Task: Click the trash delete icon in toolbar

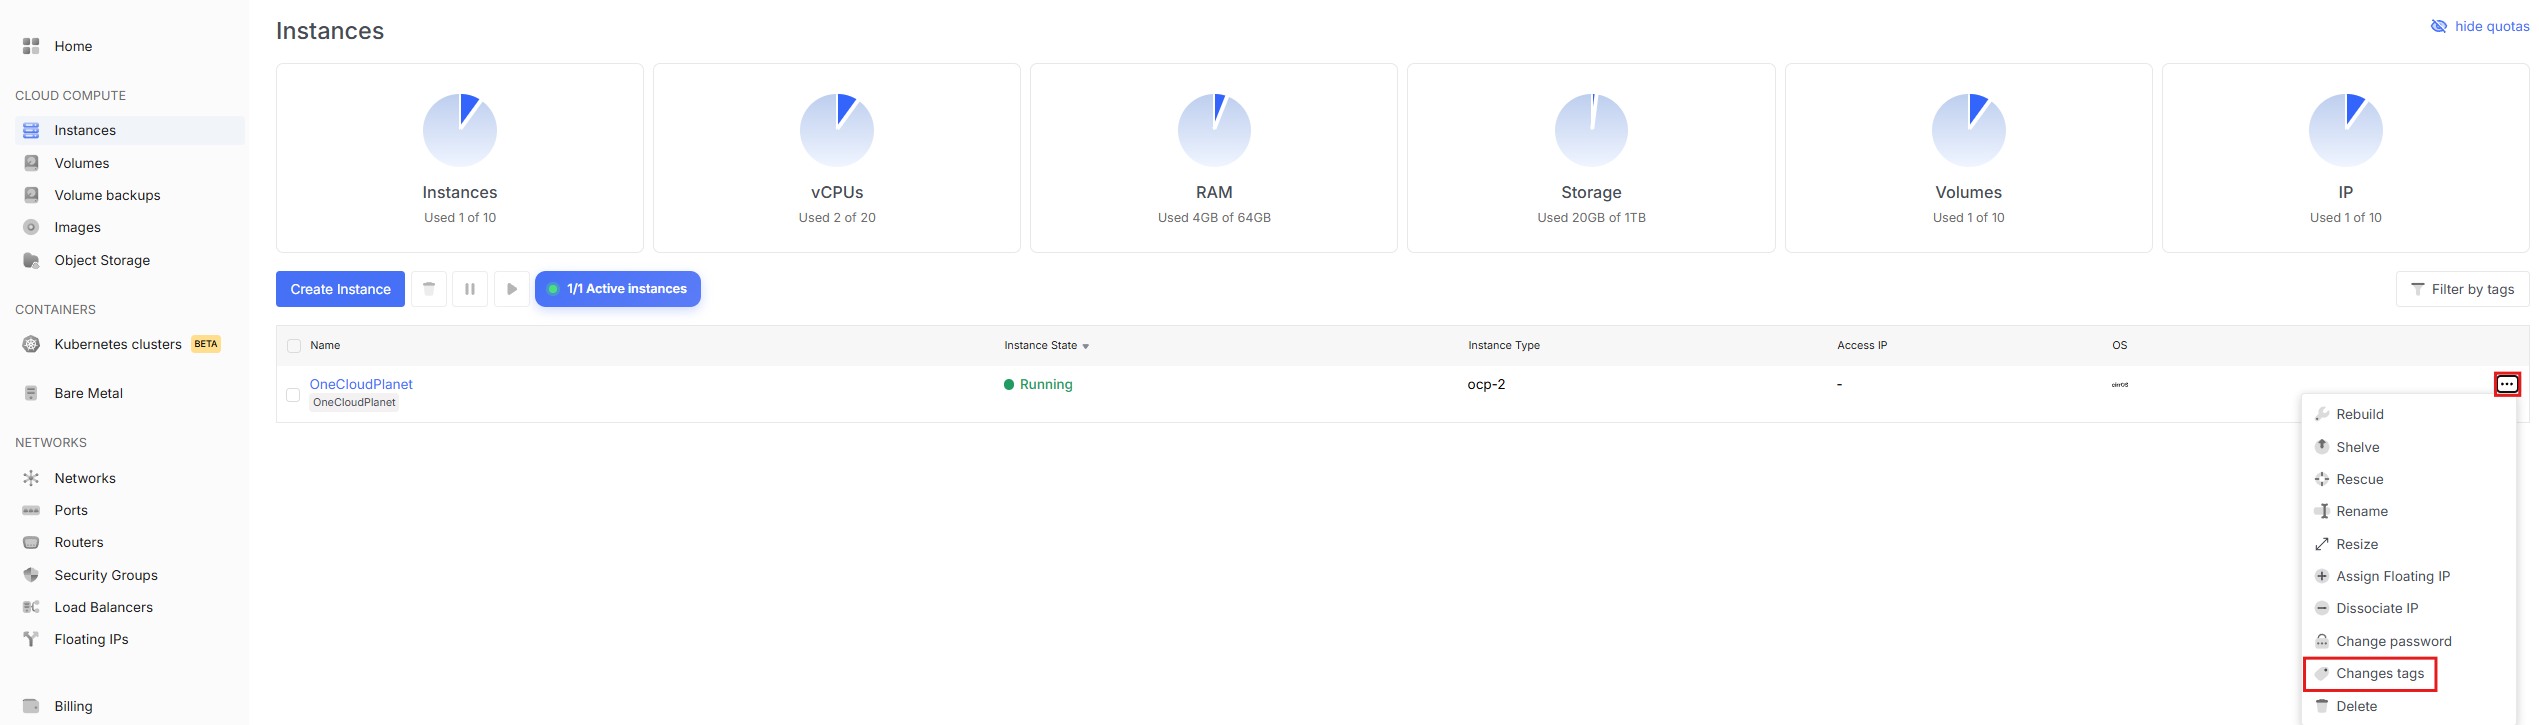Action: tap(429, 289)
